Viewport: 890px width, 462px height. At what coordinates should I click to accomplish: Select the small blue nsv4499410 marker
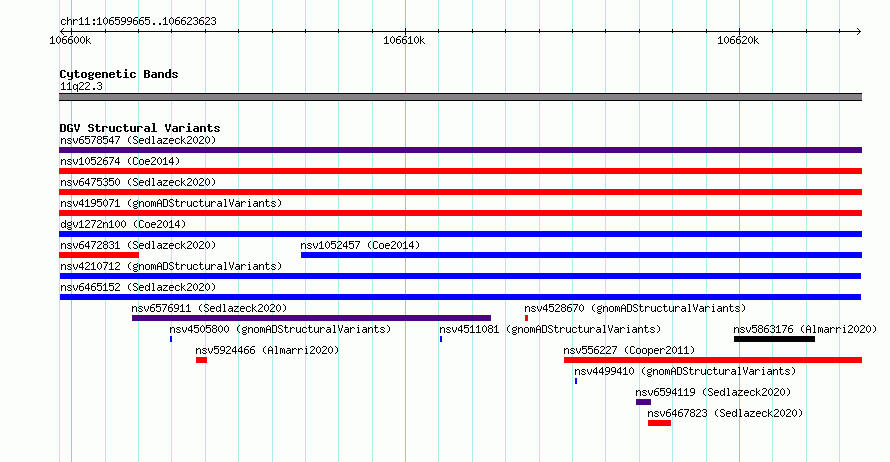(576, 381)
